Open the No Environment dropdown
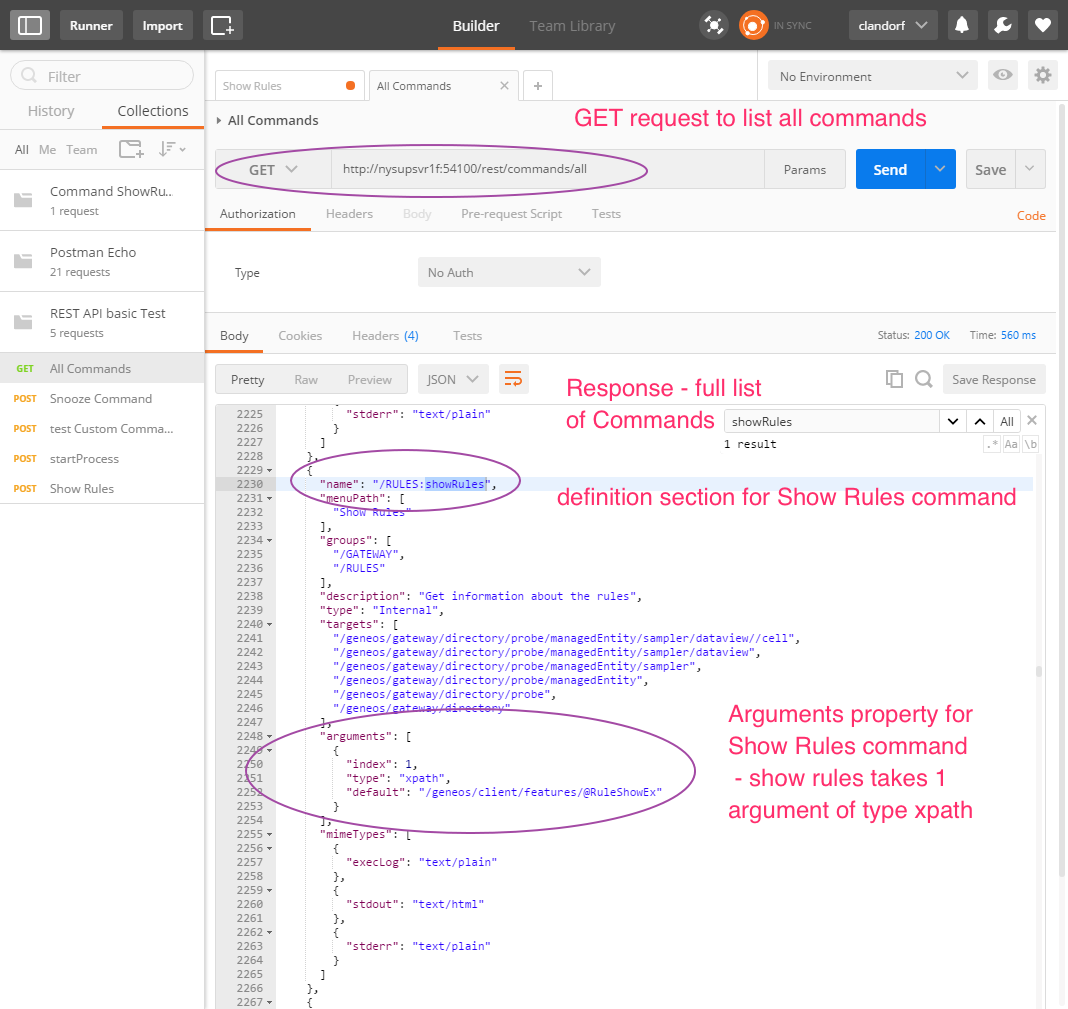 click(872, 76)
